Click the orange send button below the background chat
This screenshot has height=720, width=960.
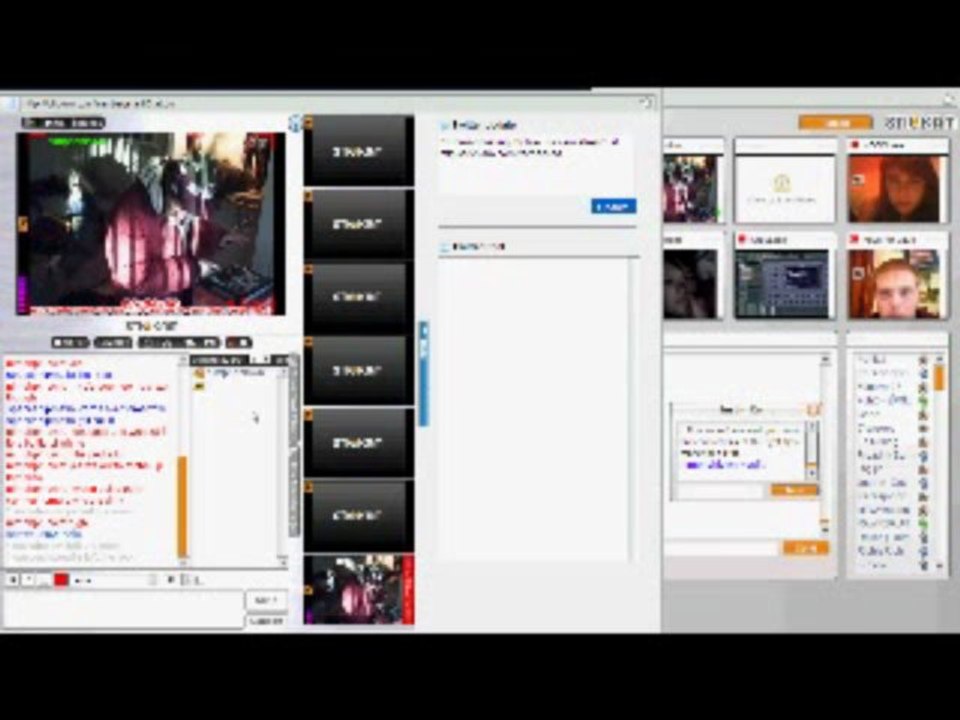(x=806, y=547)
